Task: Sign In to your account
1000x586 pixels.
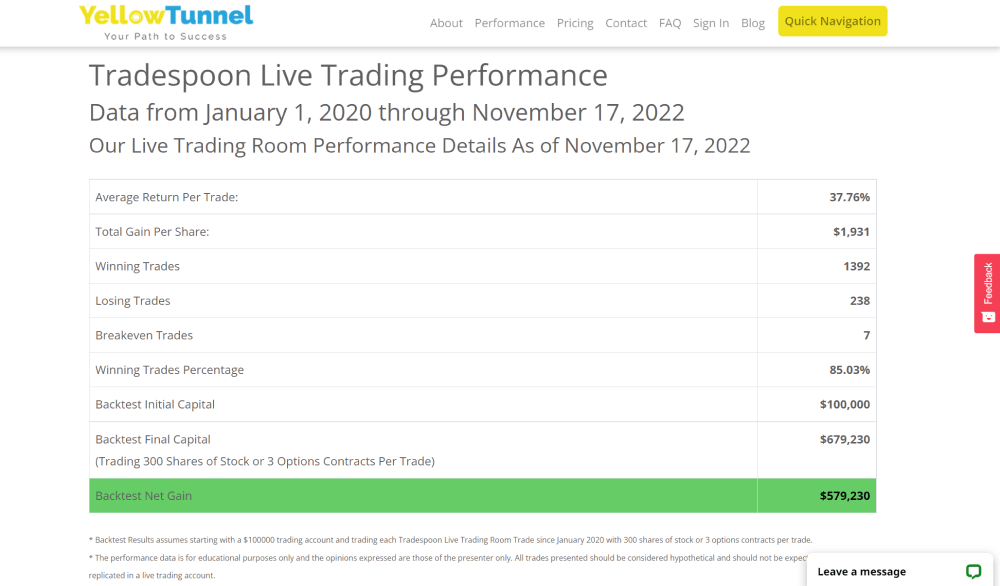Action: (711, 22)
